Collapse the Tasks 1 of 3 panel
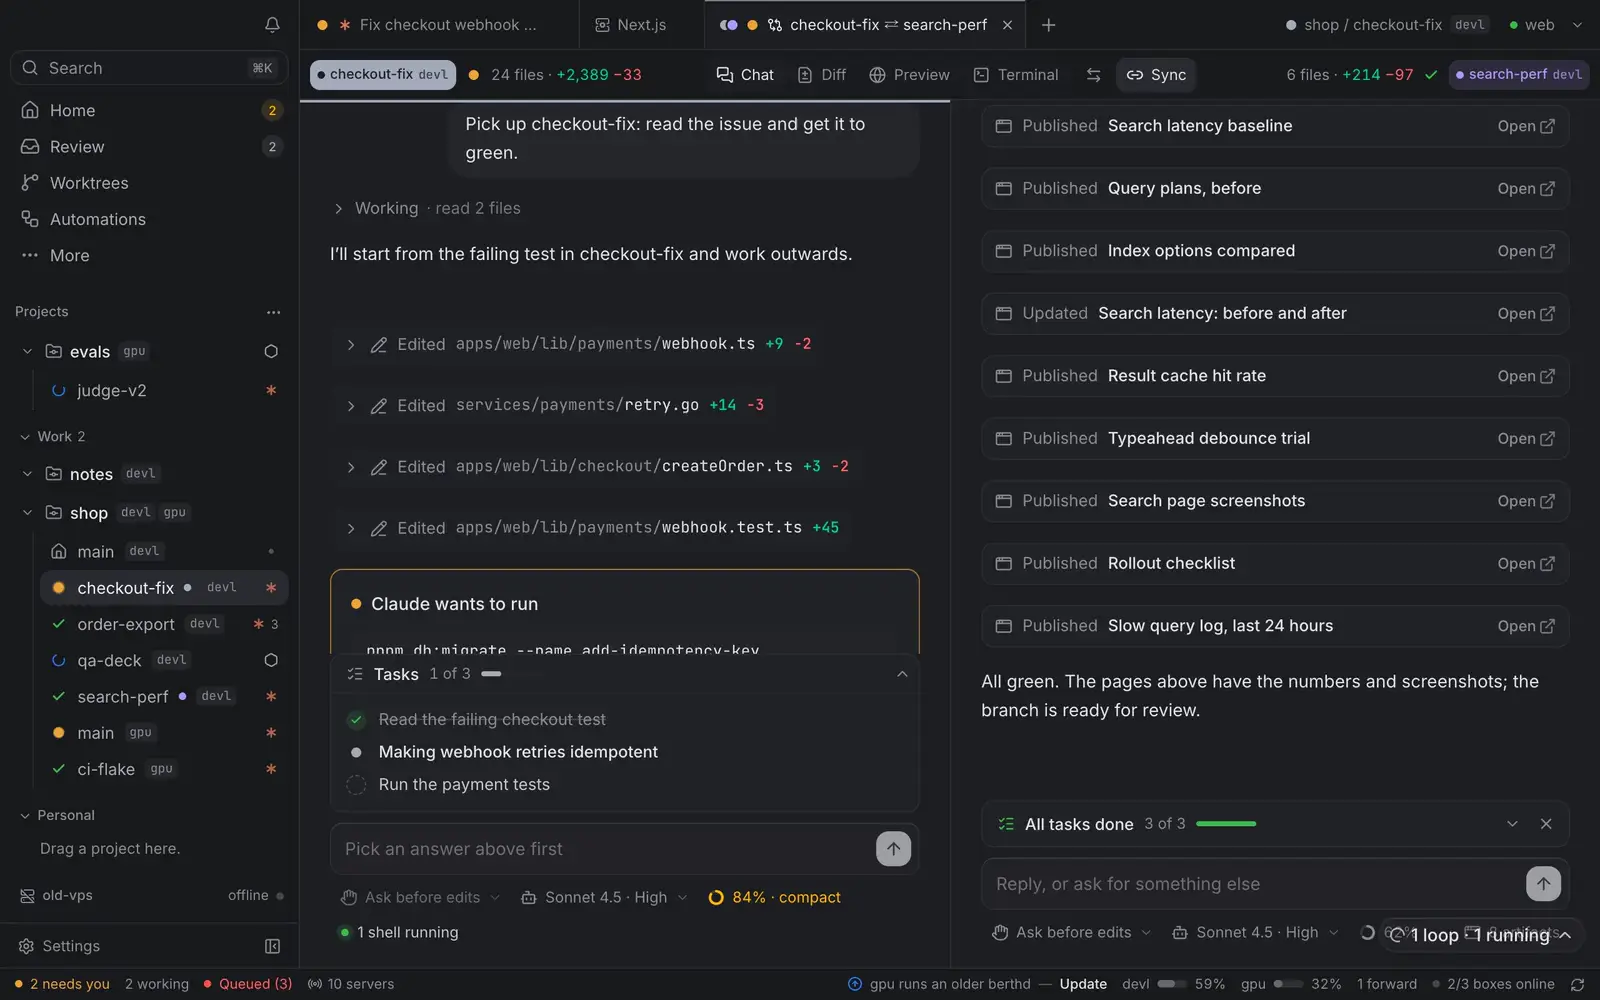The width and height of the screenshot is (1600, 1000). (902, 675)
